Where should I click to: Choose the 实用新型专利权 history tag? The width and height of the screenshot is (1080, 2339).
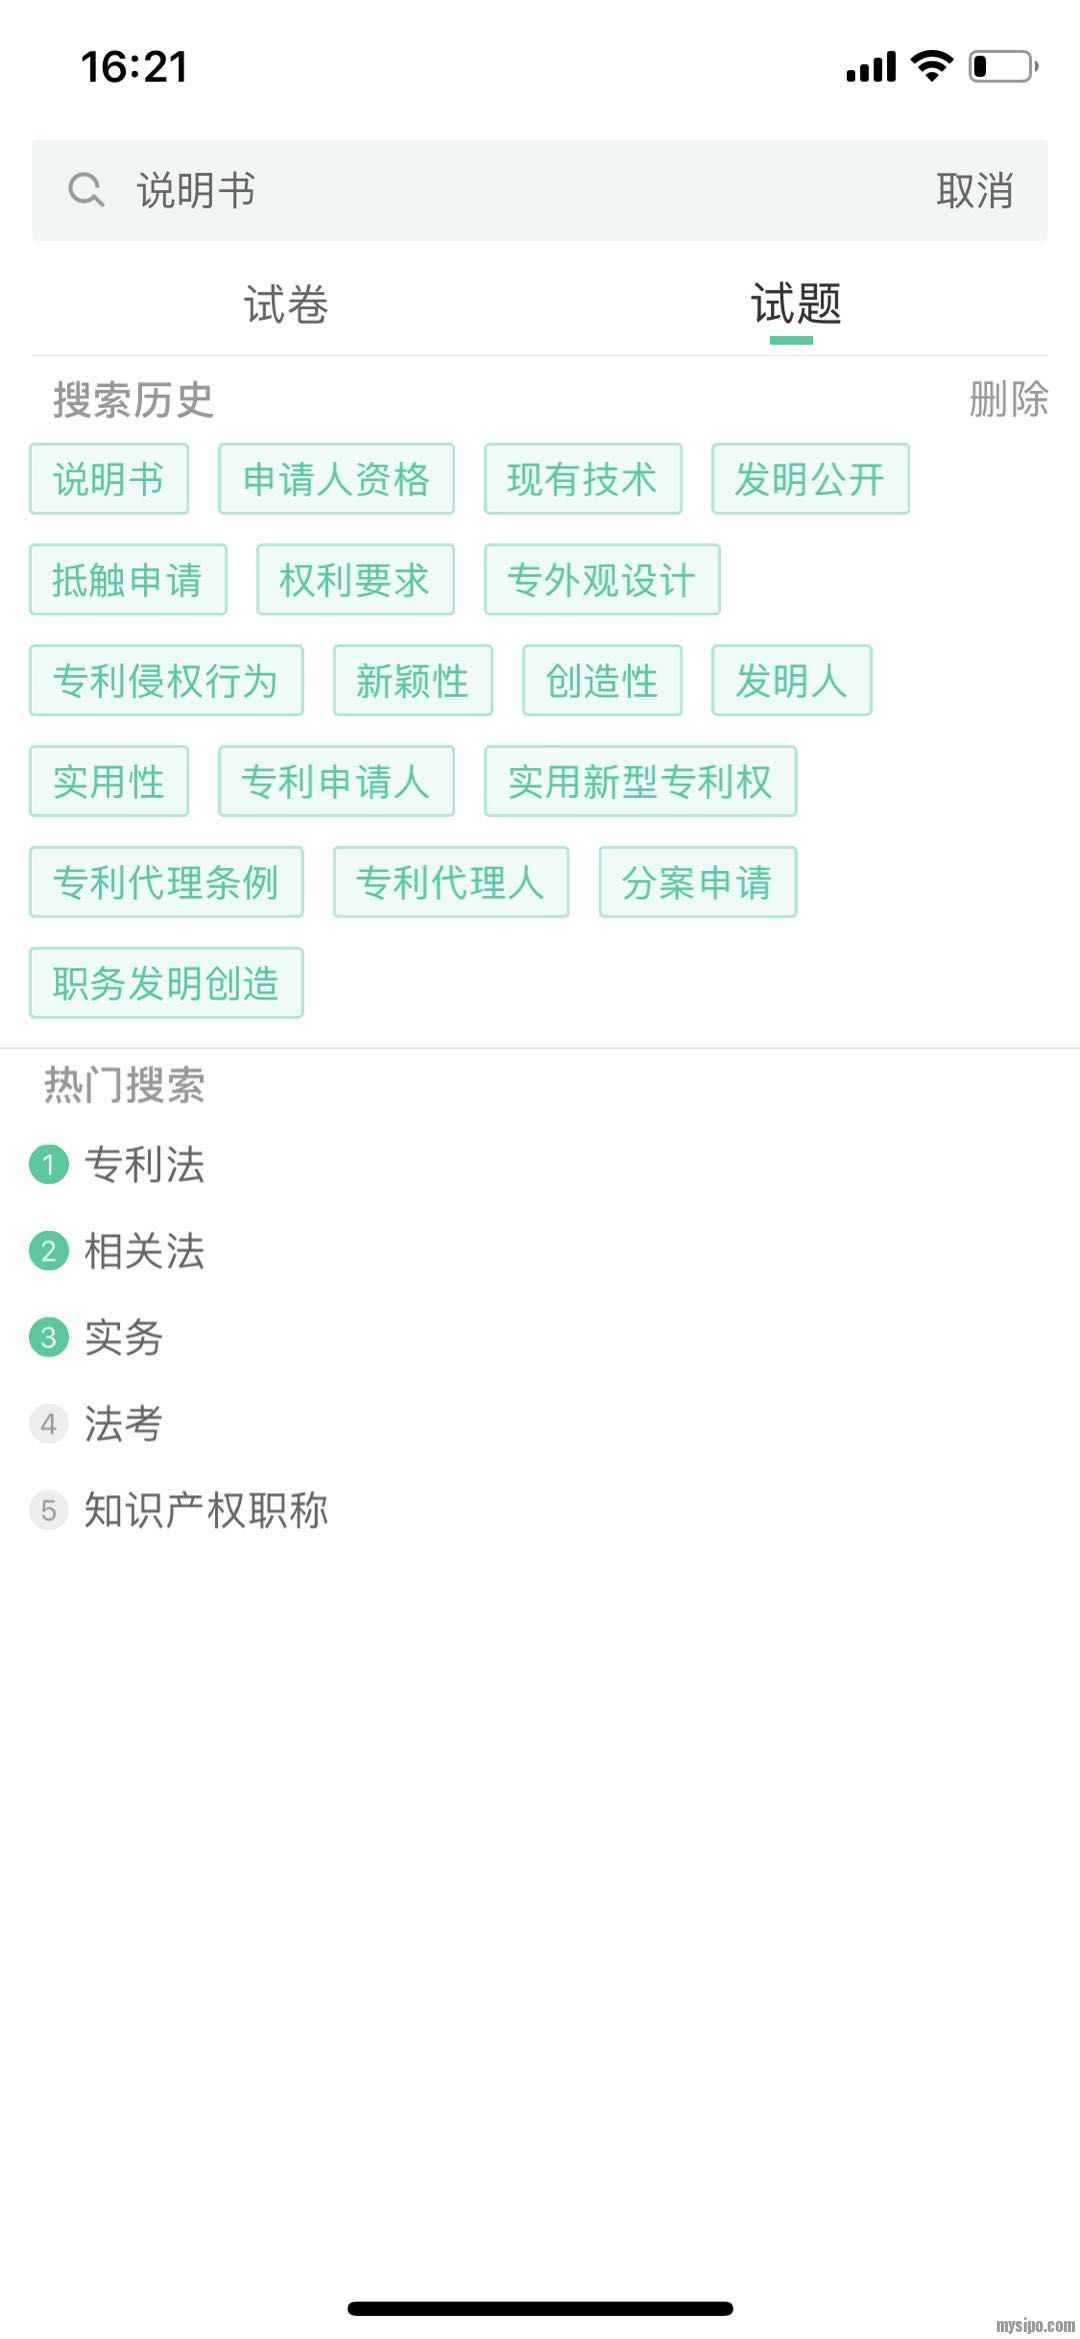point(640,781)
